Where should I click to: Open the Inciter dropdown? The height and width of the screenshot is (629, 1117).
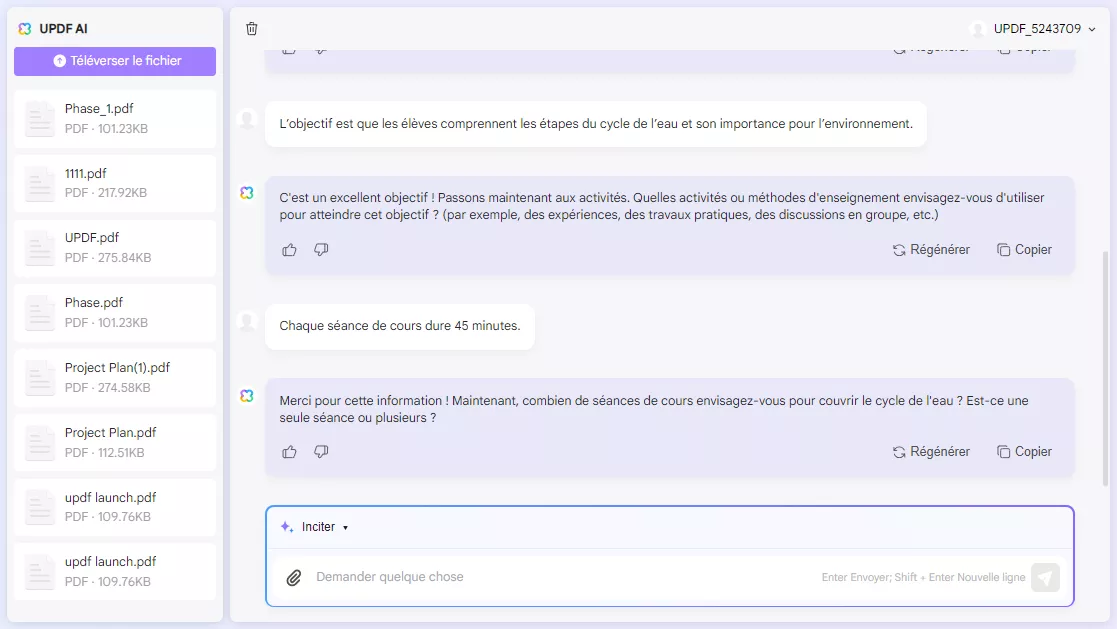pyautogui.click(x=320, y=526)
